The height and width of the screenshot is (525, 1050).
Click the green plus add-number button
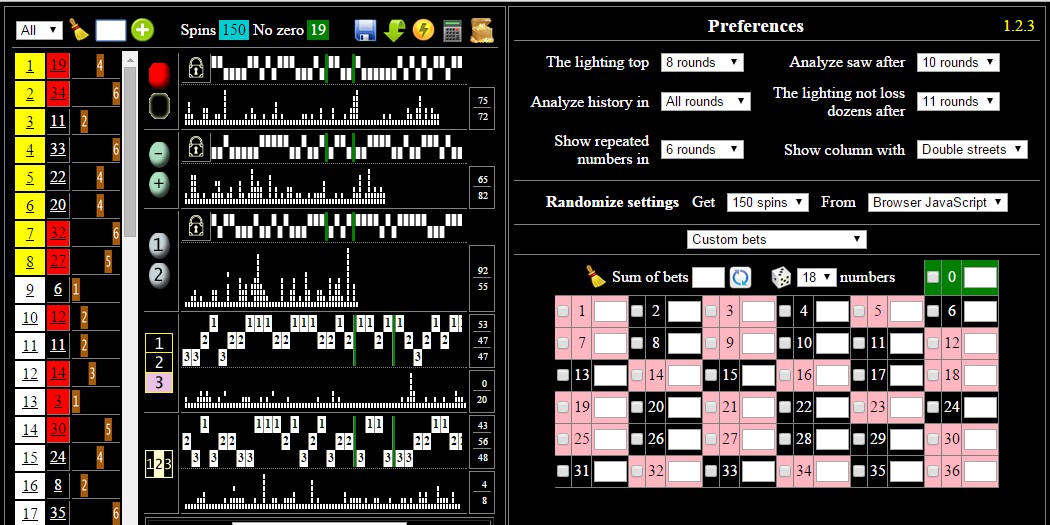point(142,29)
